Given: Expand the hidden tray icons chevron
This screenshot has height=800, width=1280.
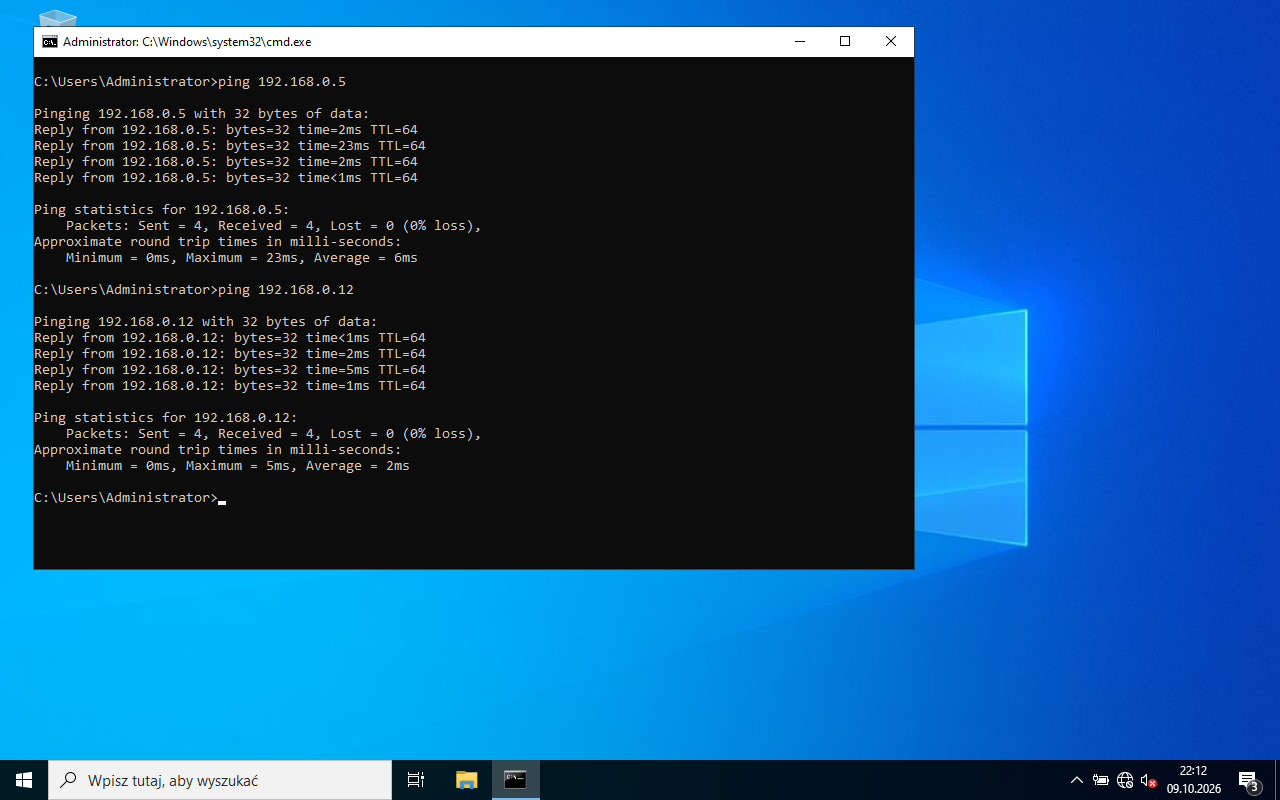Looking at the screenshot, I should click(1077, 780).
